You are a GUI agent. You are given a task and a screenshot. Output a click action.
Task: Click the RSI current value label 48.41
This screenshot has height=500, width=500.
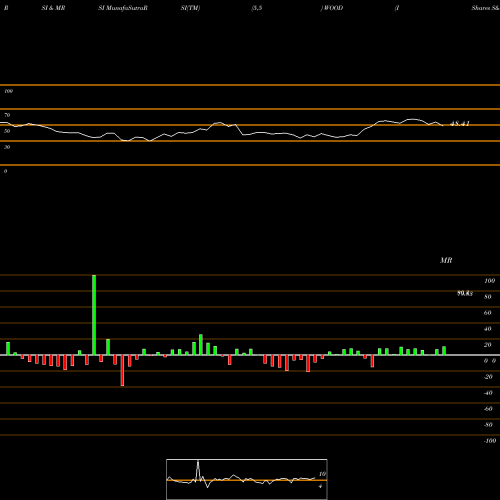tap(460, 124)
